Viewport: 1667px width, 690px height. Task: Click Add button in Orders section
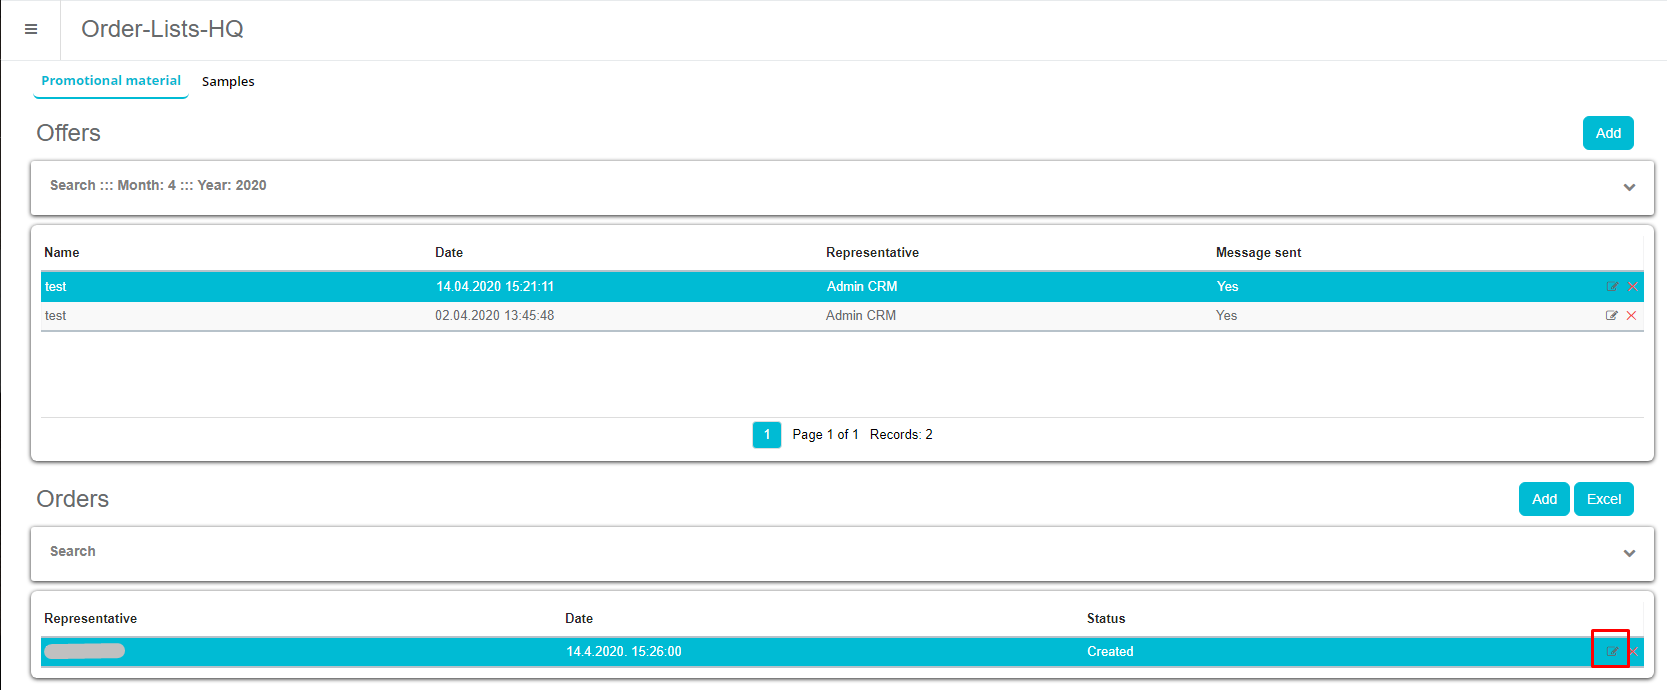click(1544, 499)
